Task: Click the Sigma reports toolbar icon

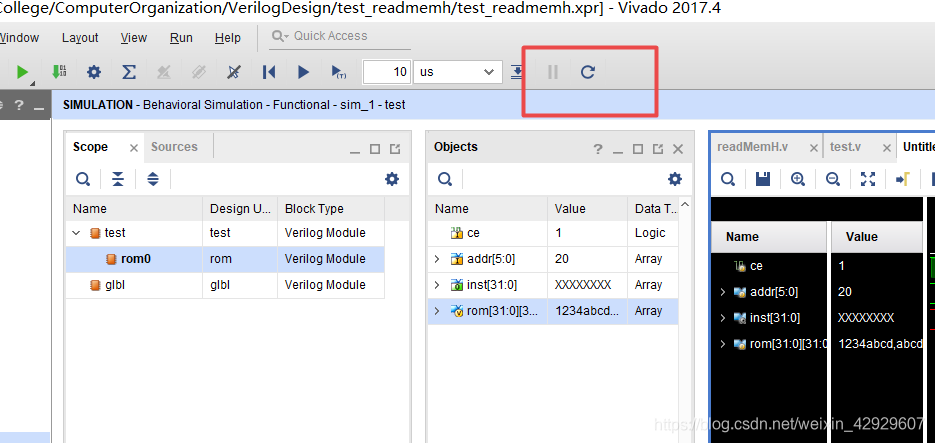Action: pos(129,72)
